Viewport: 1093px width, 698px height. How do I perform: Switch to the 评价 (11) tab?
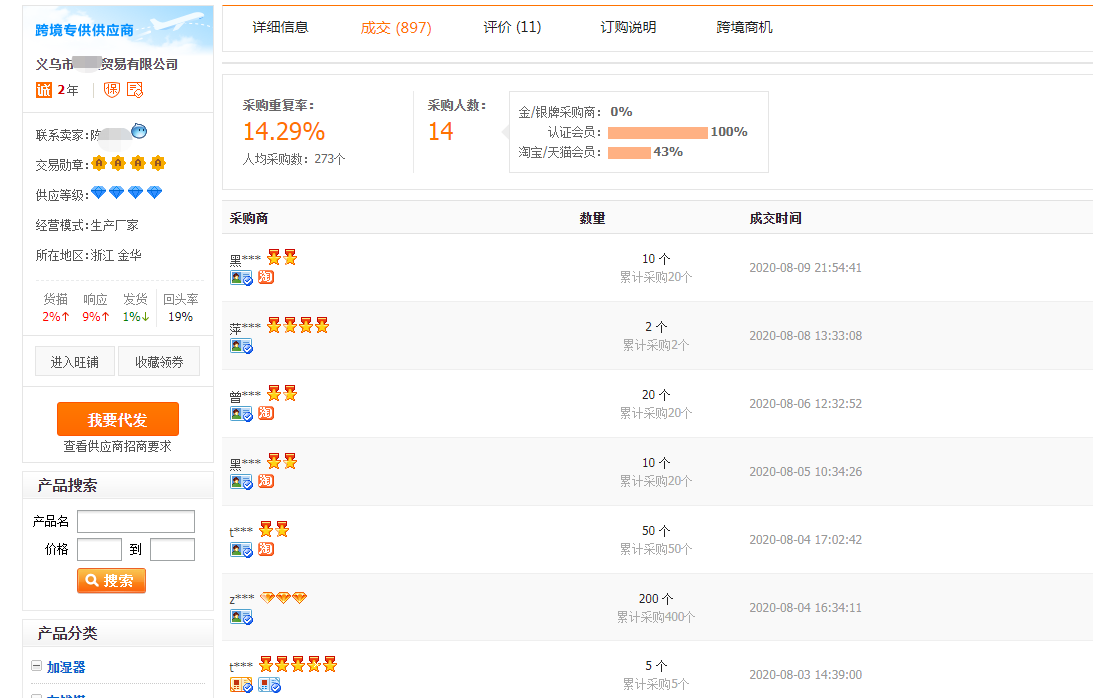(511, 27)
